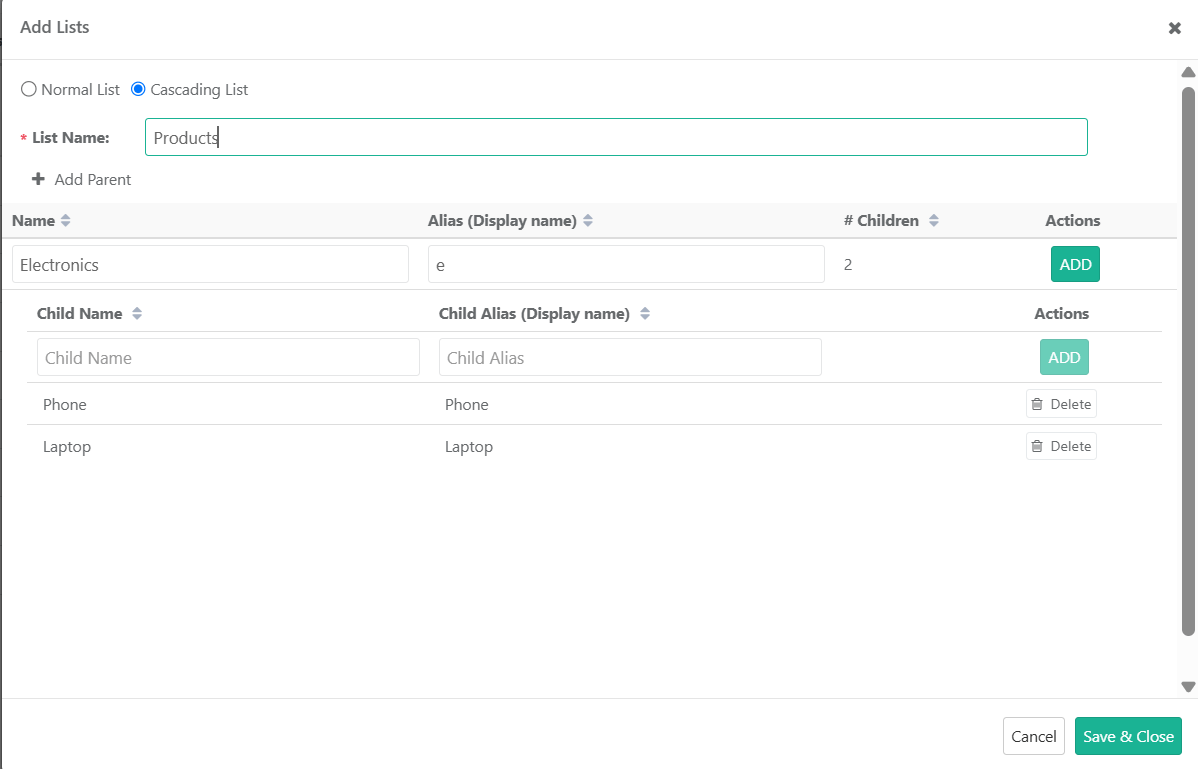This screenshot has width=1198, height=769.
Task: Focus the List Name text field
Action: pyautogui.click(x=615, y=138)
